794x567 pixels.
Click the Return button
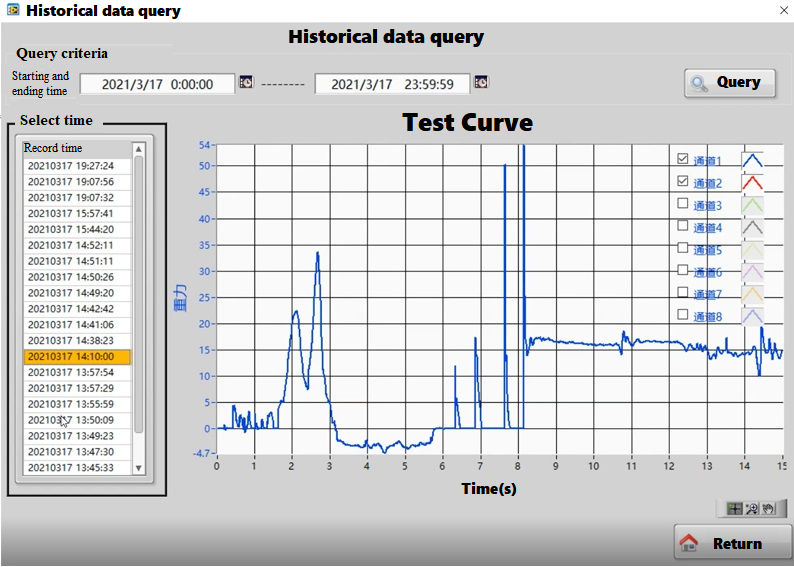coord(732,543)
